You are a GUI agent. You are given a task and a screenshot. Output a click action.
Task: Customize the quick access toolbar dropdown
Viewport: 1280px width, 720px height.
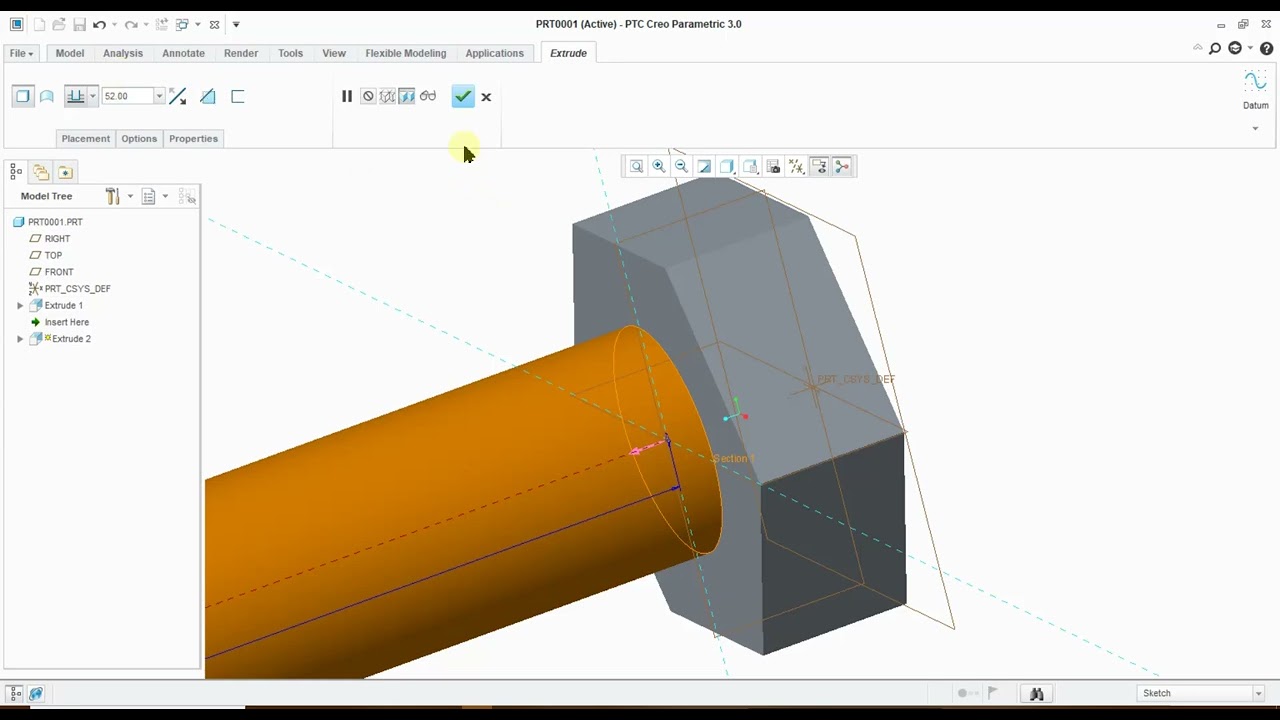236,24
